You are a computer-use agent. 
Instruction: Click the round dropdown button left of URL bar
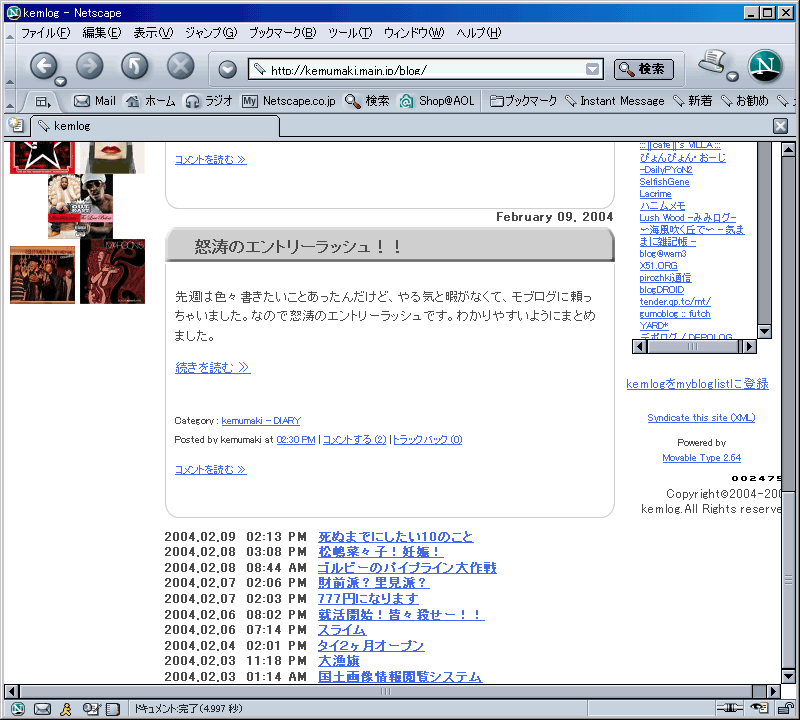(x=228, y=69)
